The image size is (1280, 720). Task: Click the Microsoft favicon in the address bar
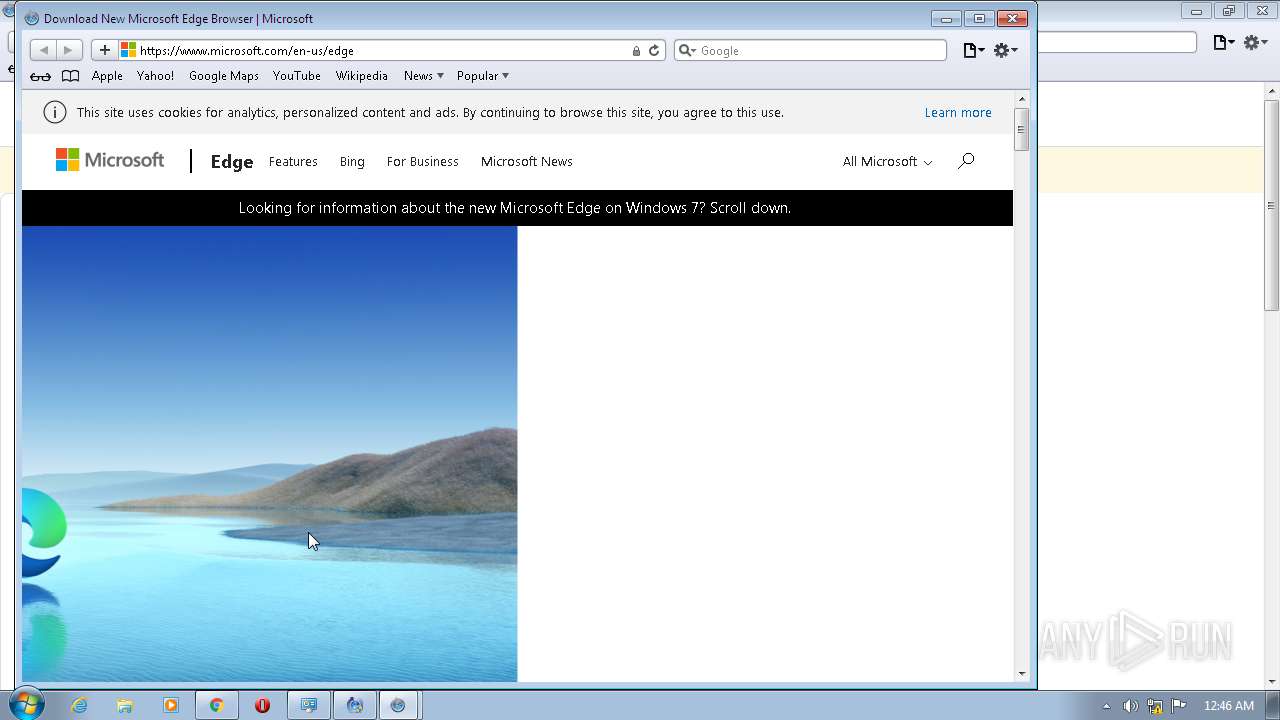(128, 50)
